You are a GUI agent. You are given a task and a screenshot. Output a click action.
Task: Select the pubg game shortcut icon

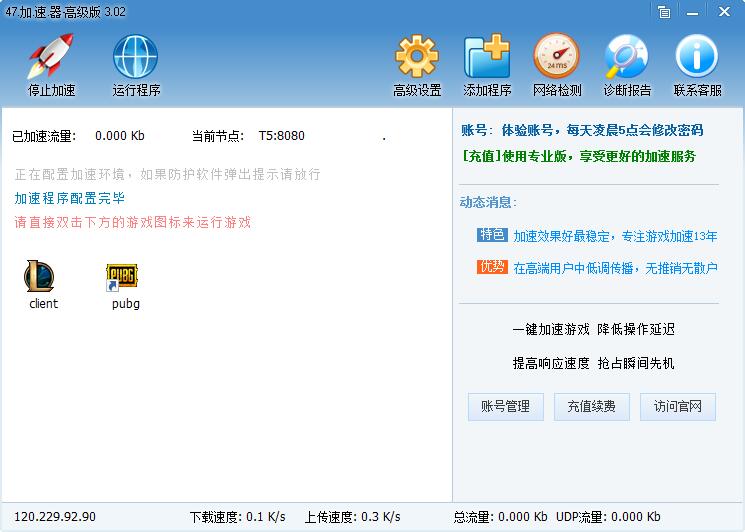pos(122,276)
